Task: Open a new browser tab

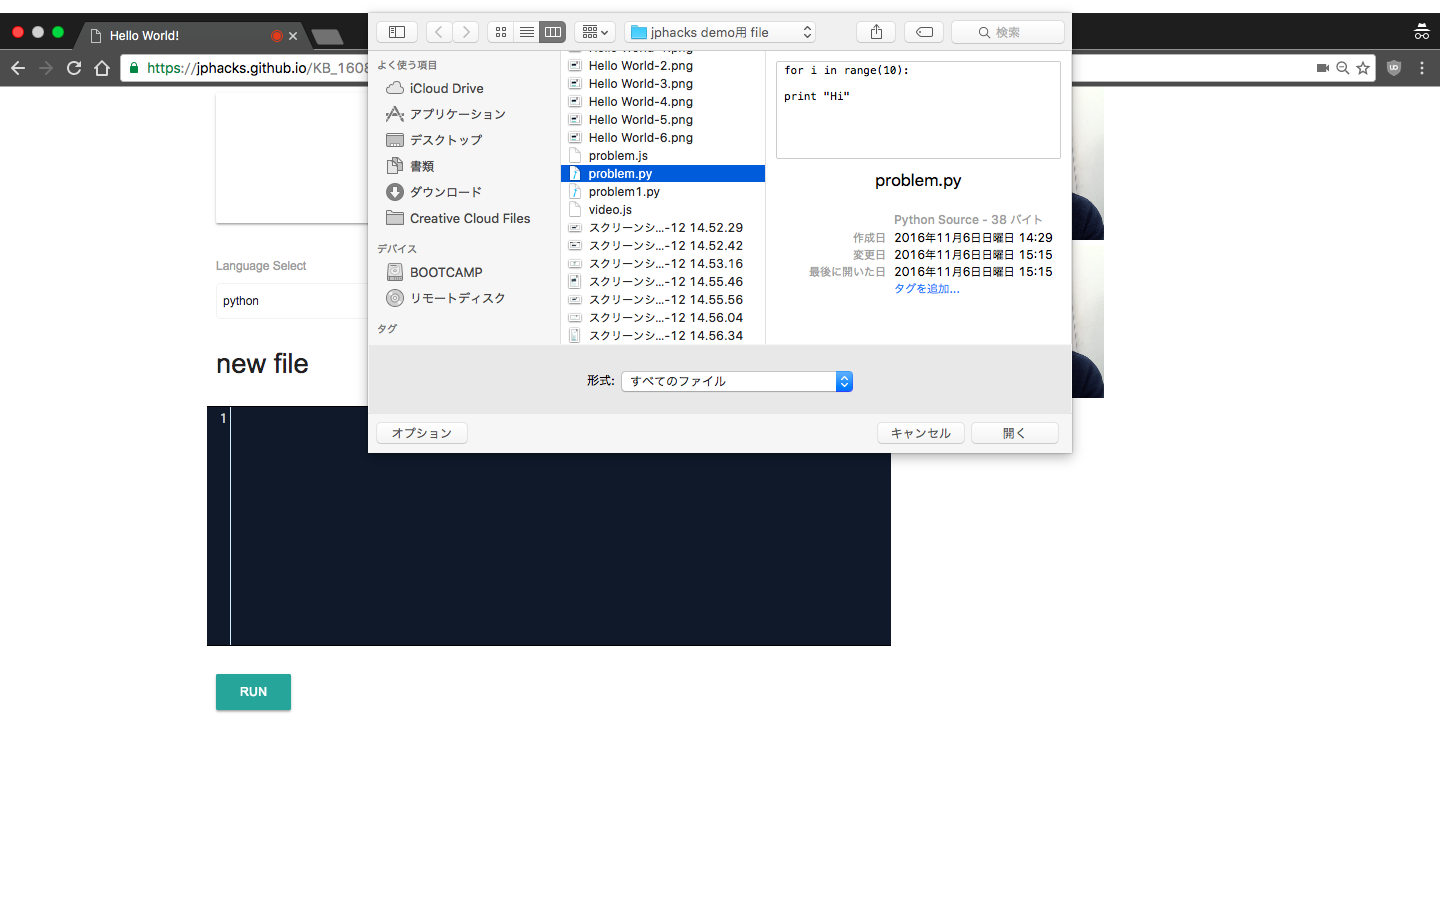Action: pyautogui.click(x=327, y=37)
